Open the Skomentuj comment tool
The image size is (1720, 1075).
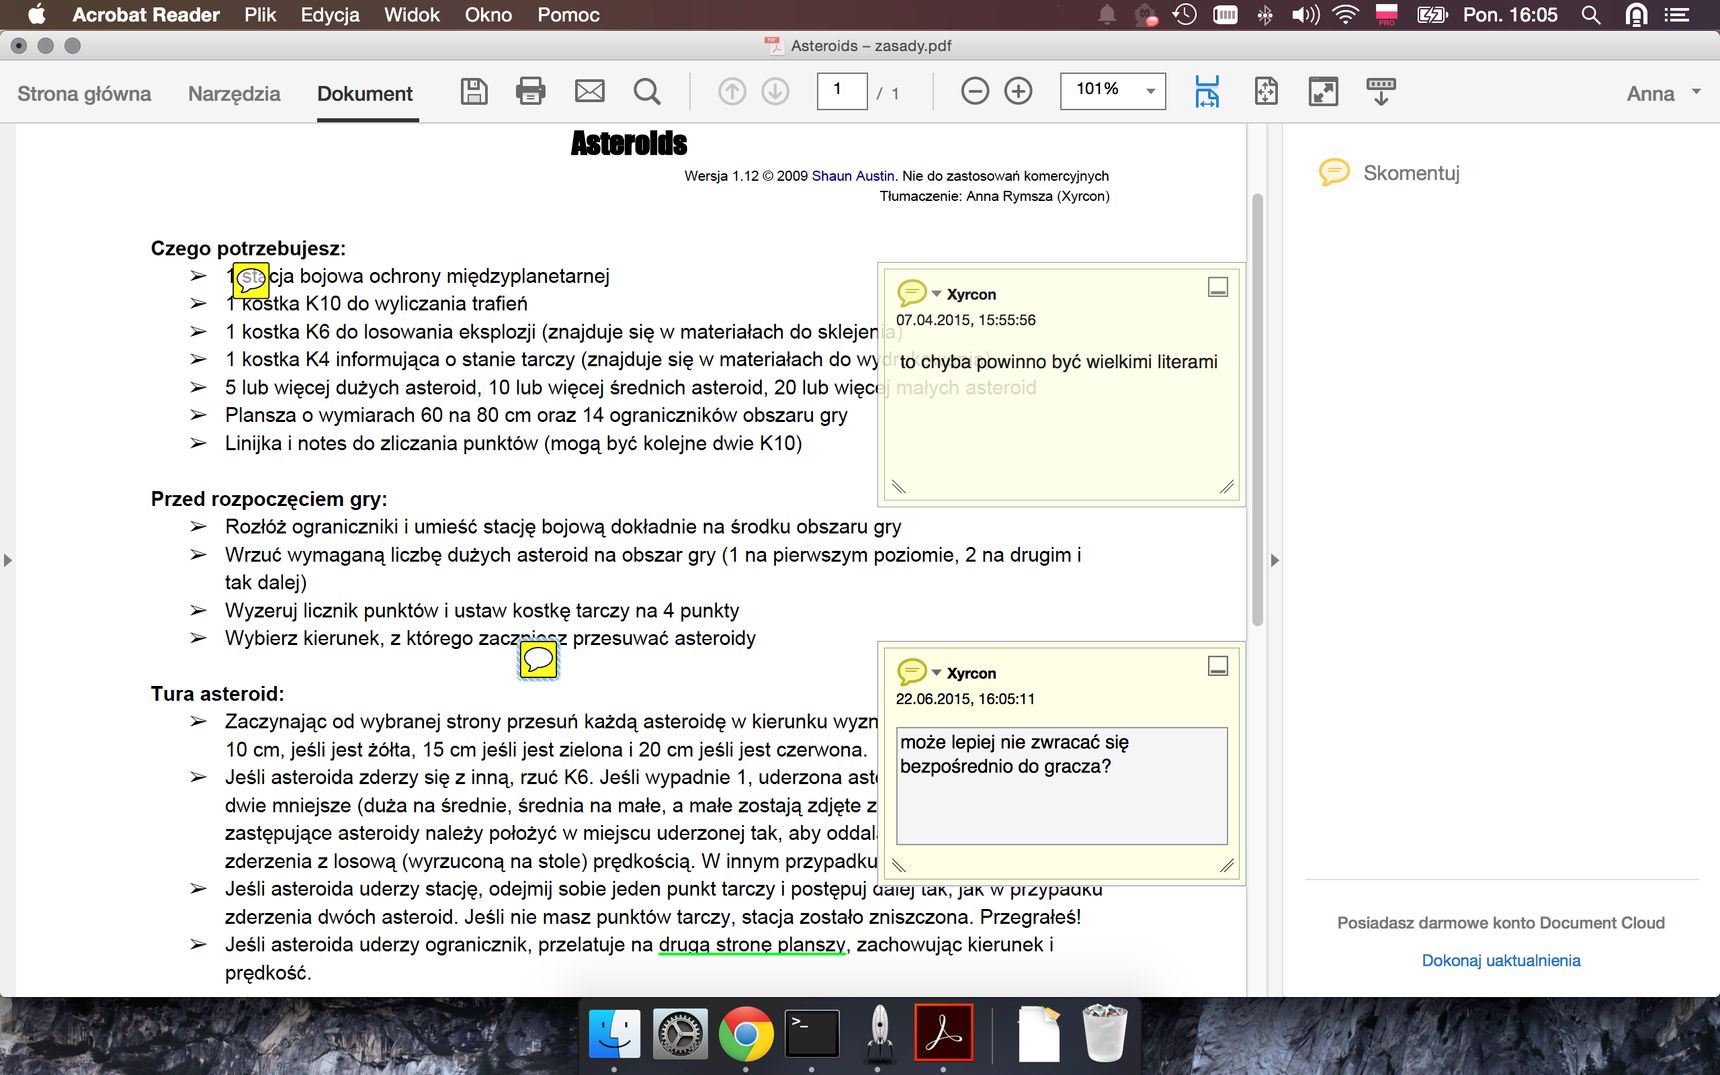pos(1335,172)
